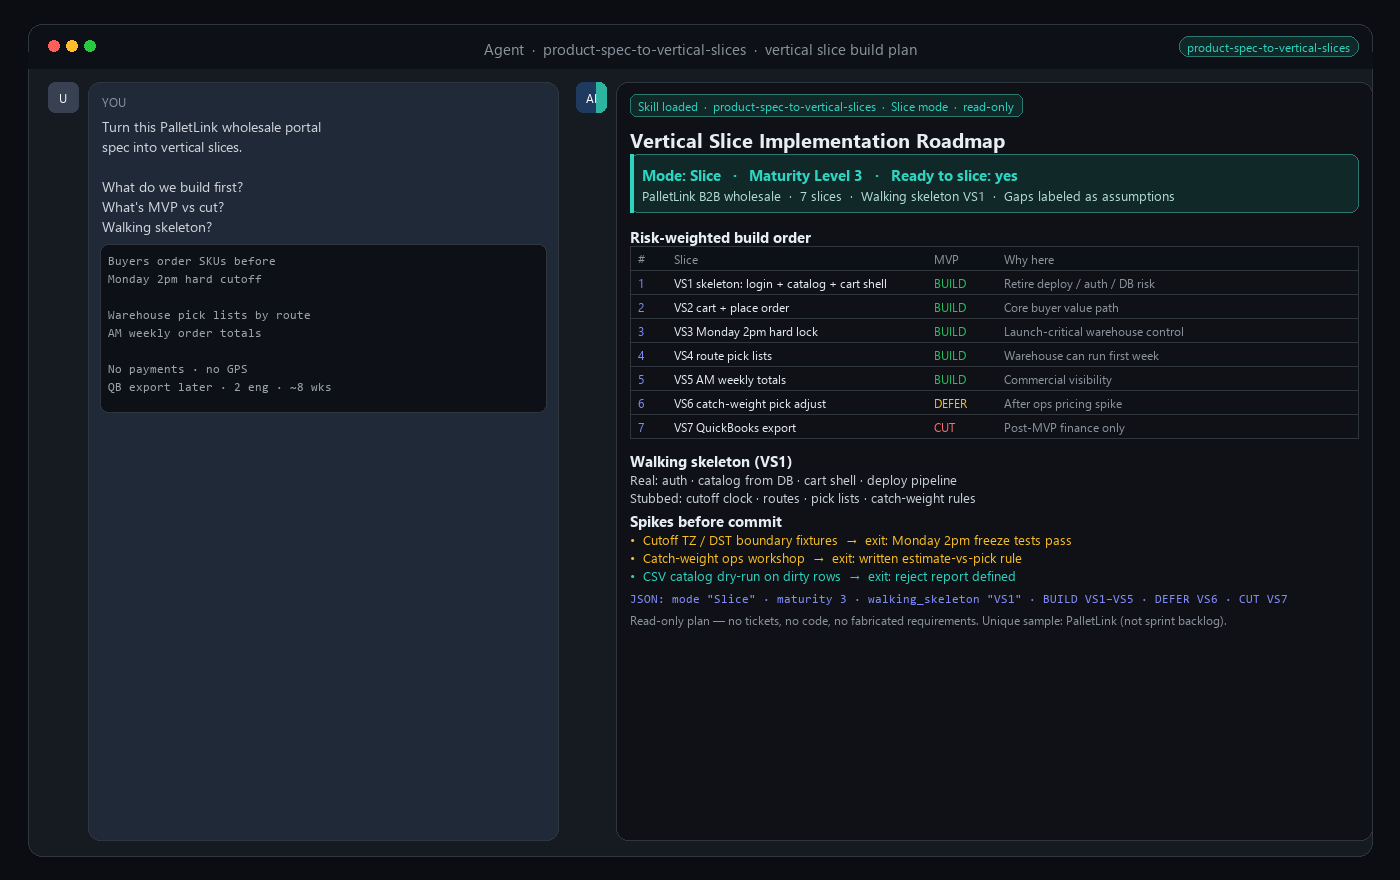The width and height of the screenshot is (1400, 880).
Task: Click the 'What's MVP vs cut?' line
Action: (163, 208)
